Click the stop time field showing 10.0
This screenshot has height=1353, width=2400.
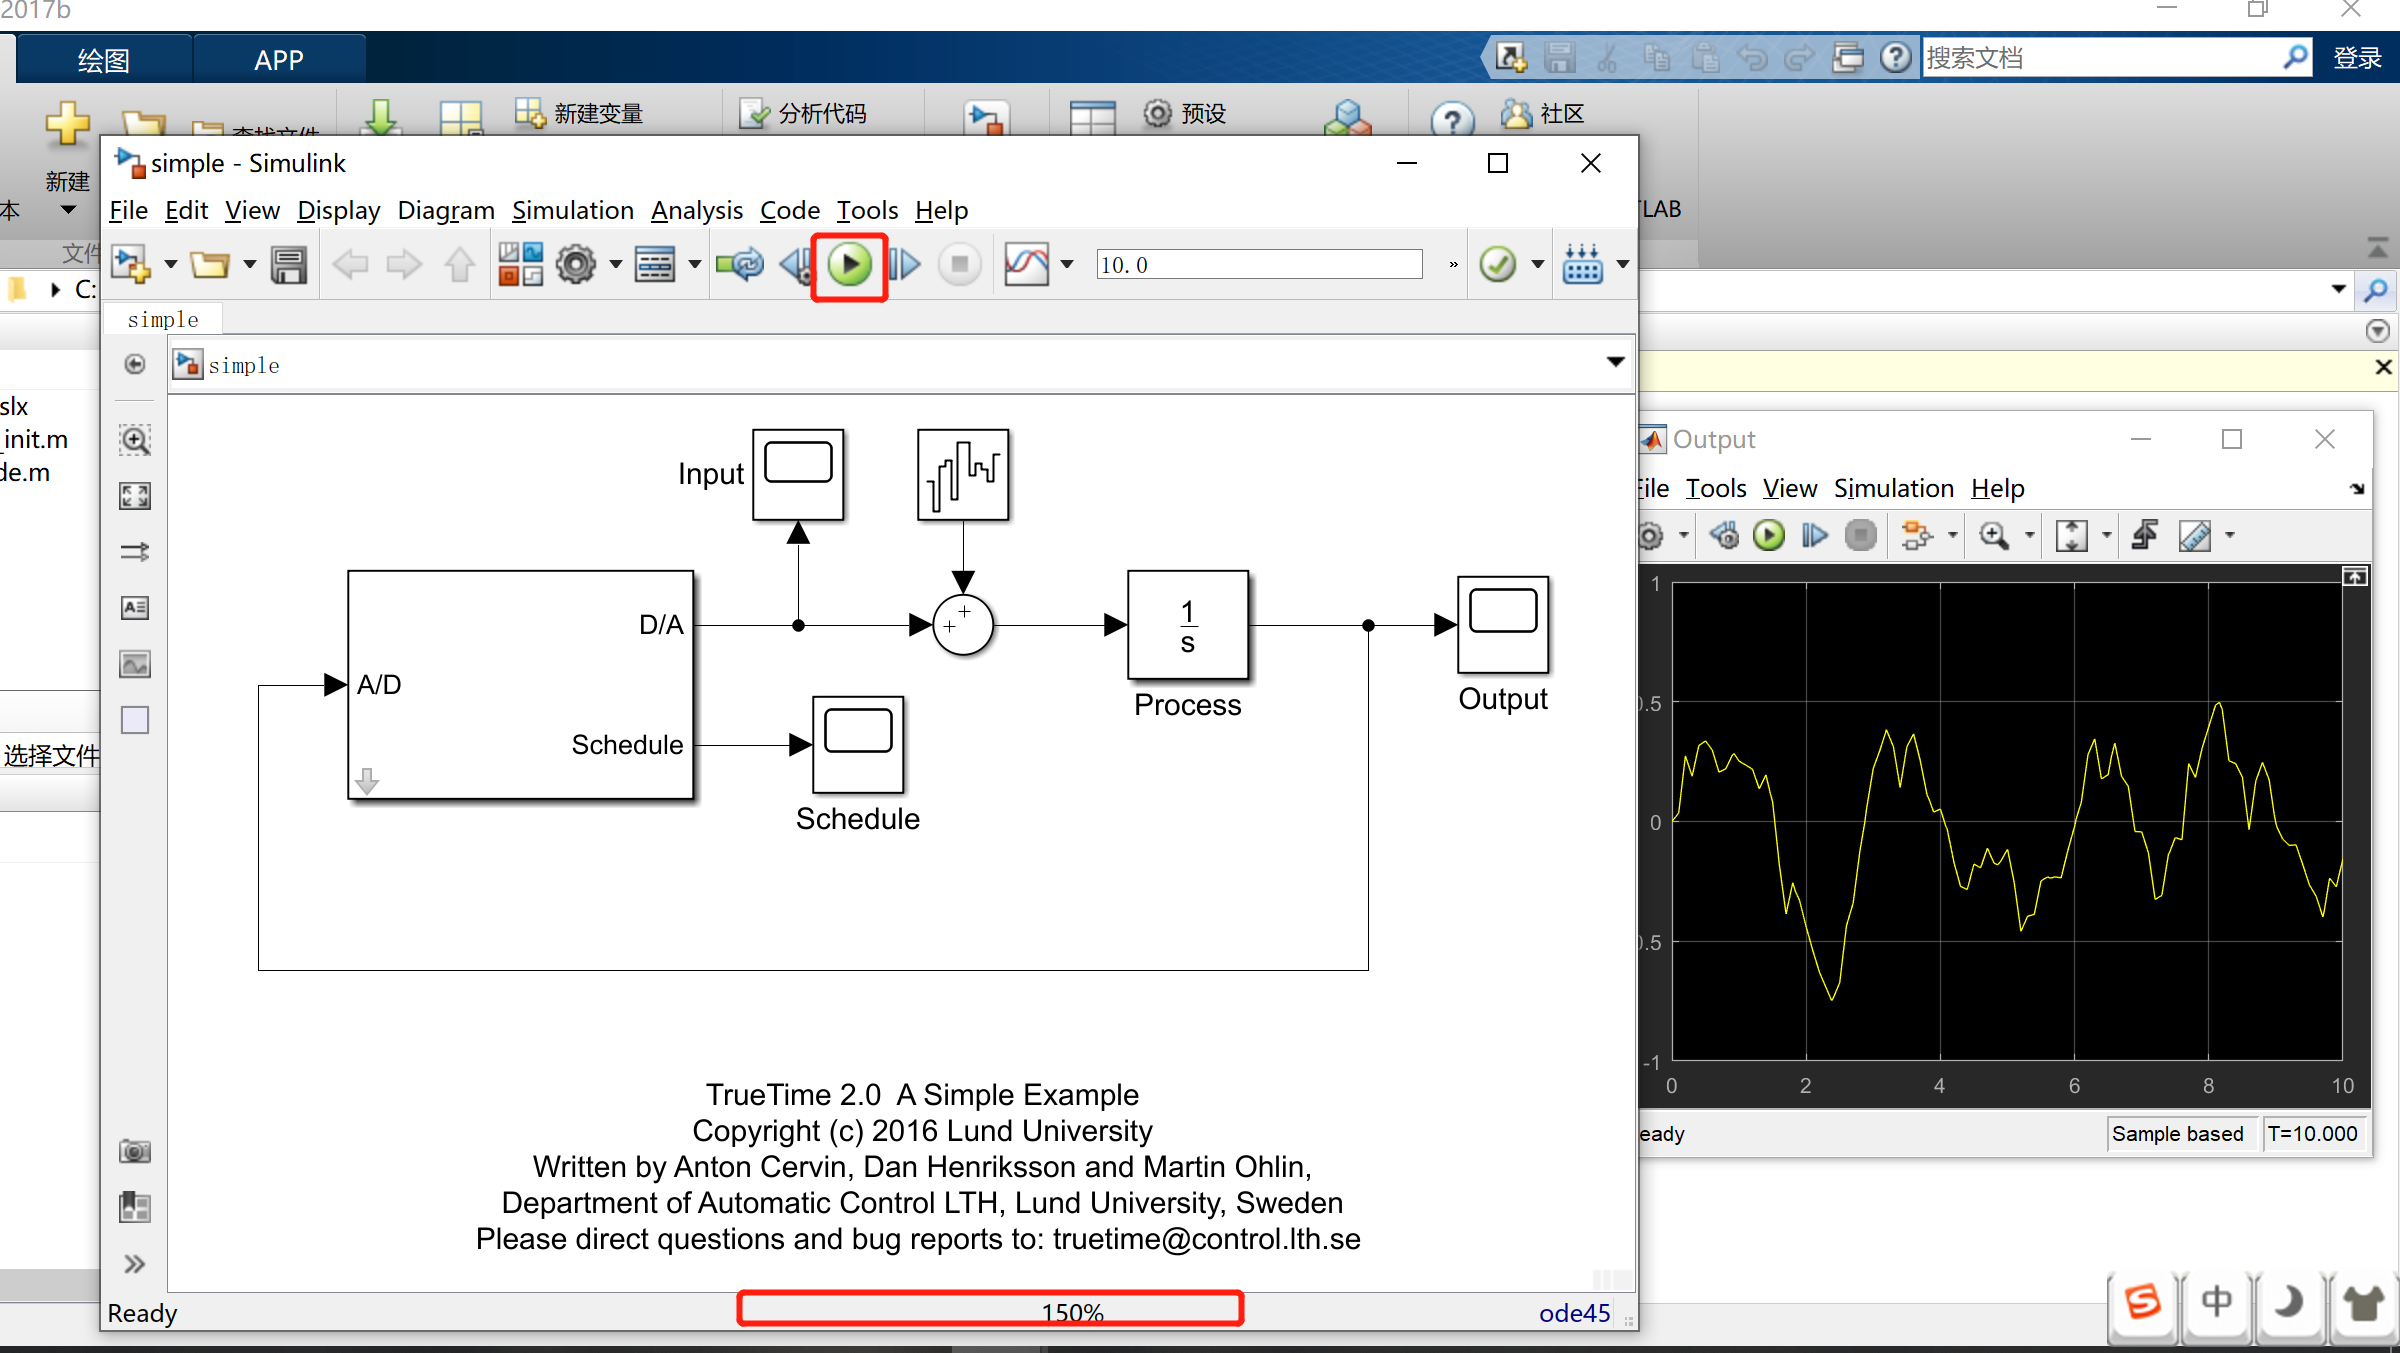(1258, 264)
